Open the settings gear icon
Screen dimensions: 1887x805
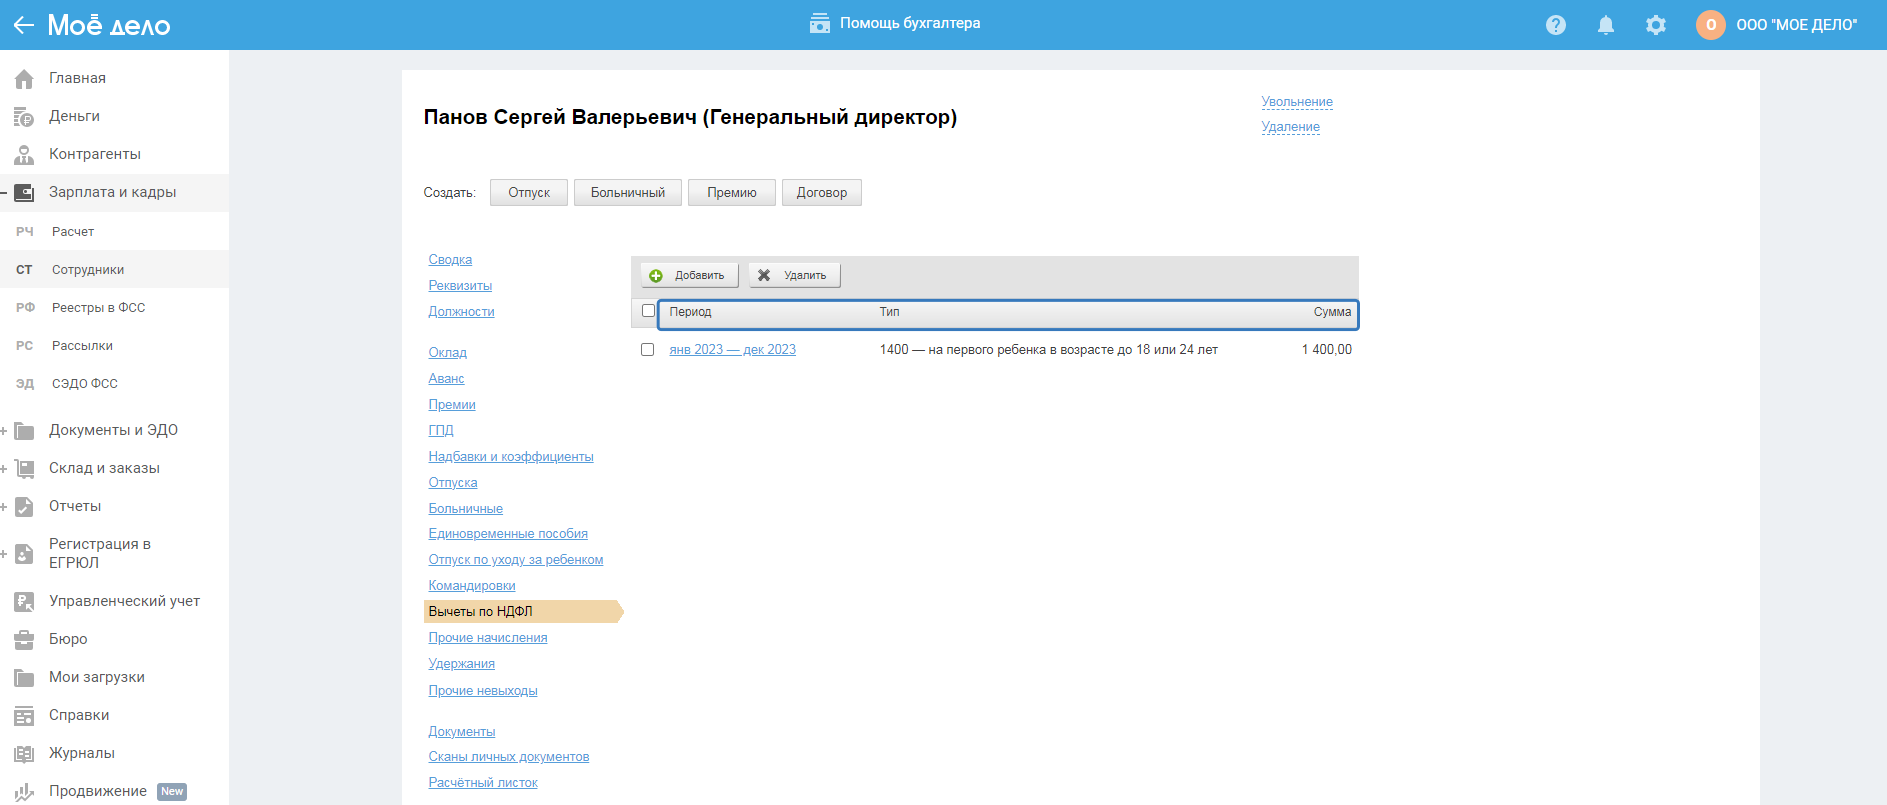[1656, 25]
